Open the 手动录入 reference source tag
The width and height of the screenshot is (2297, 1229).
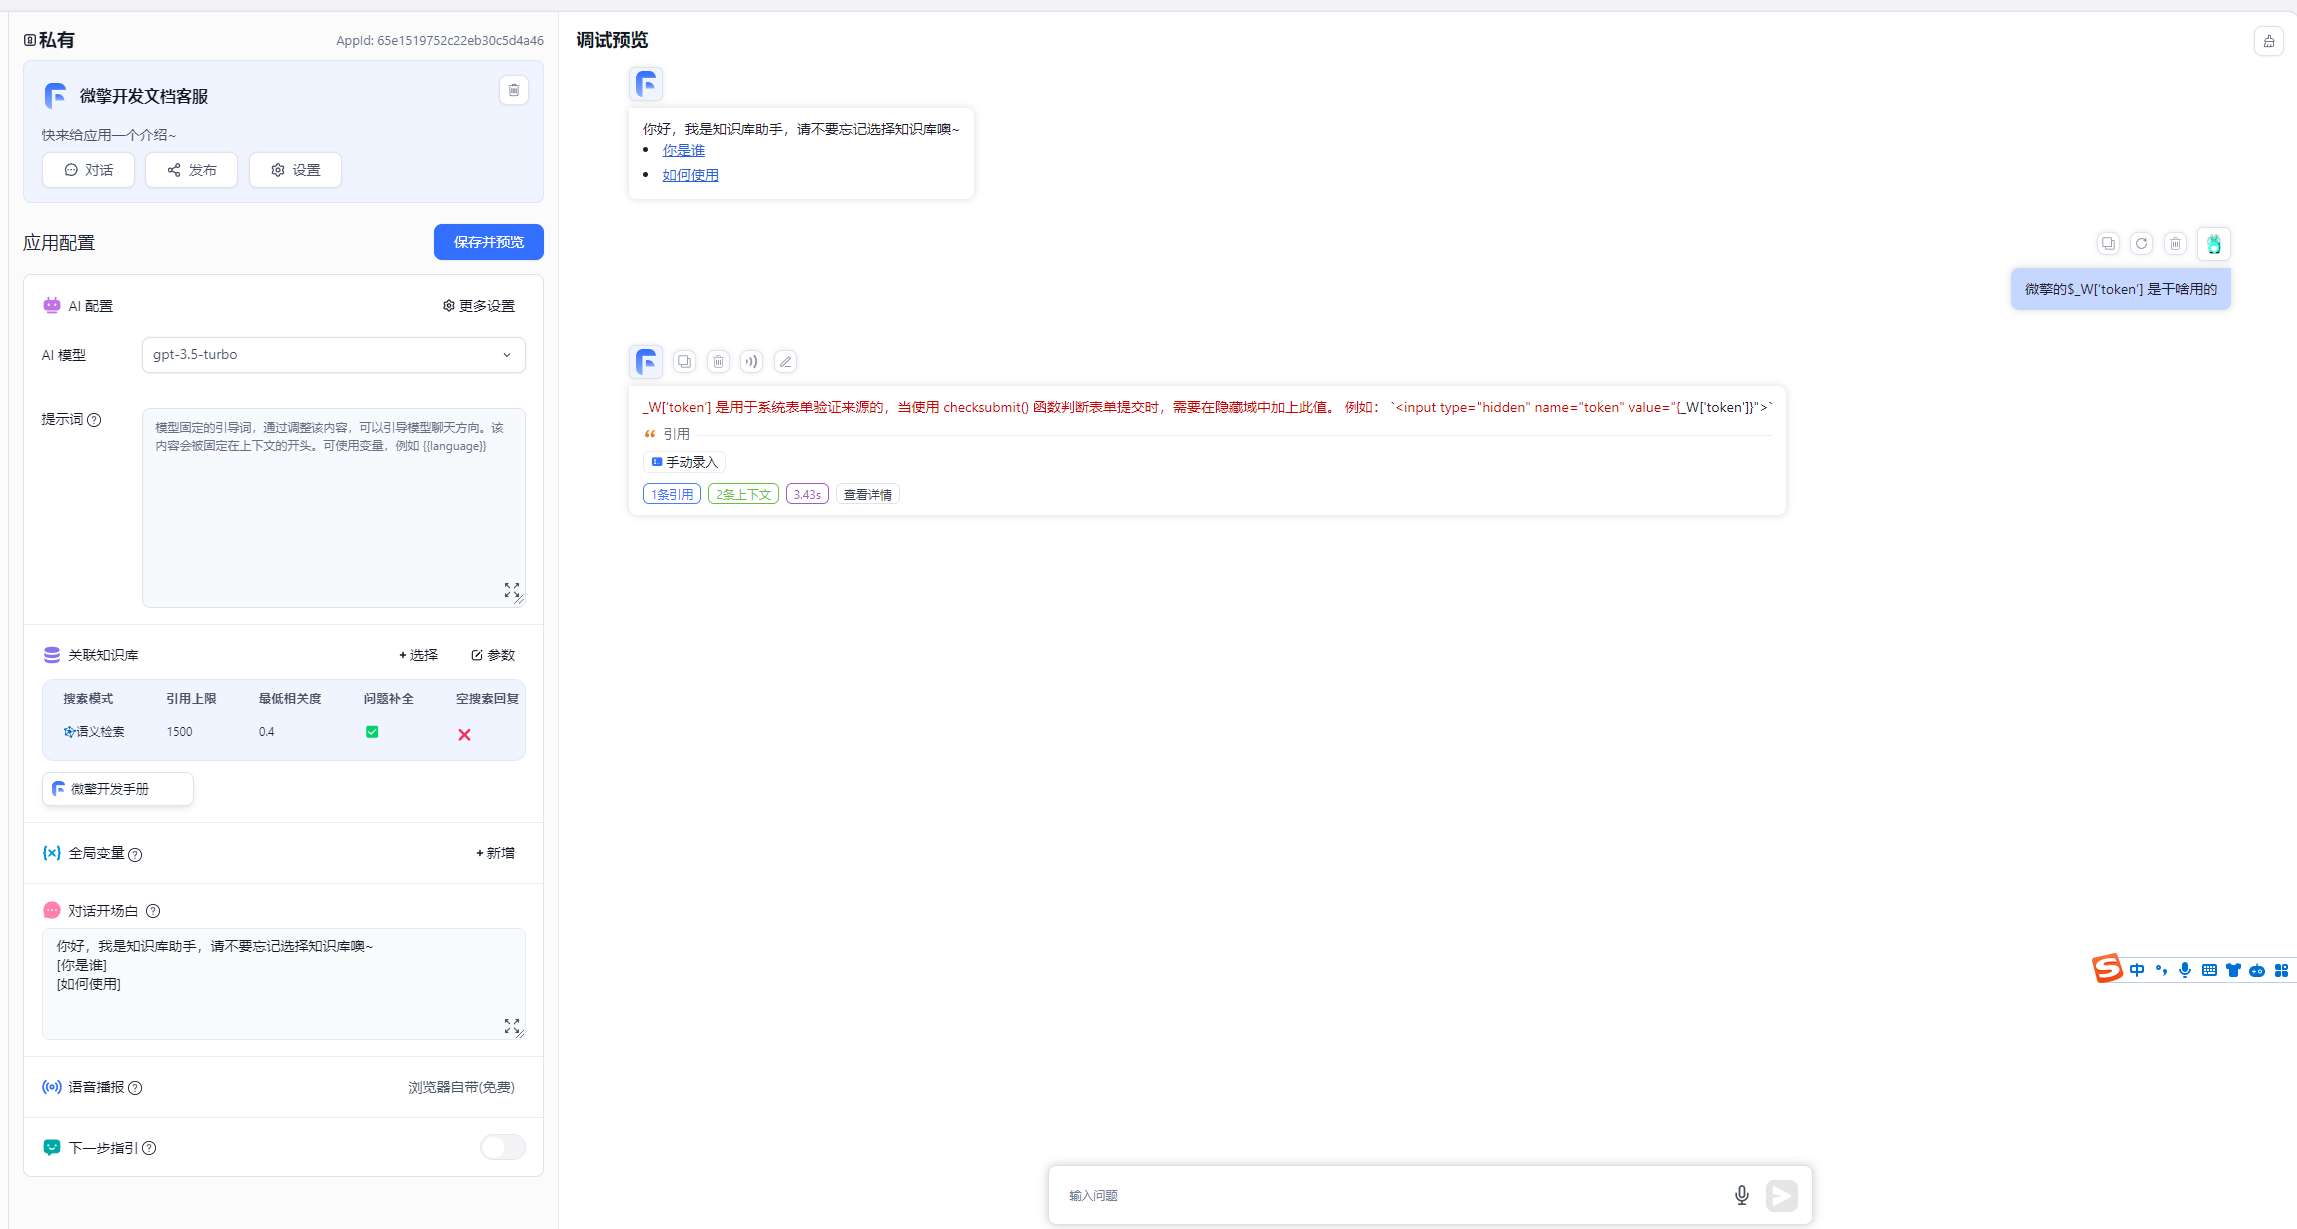pyautogui.click(x=684, y=462)
